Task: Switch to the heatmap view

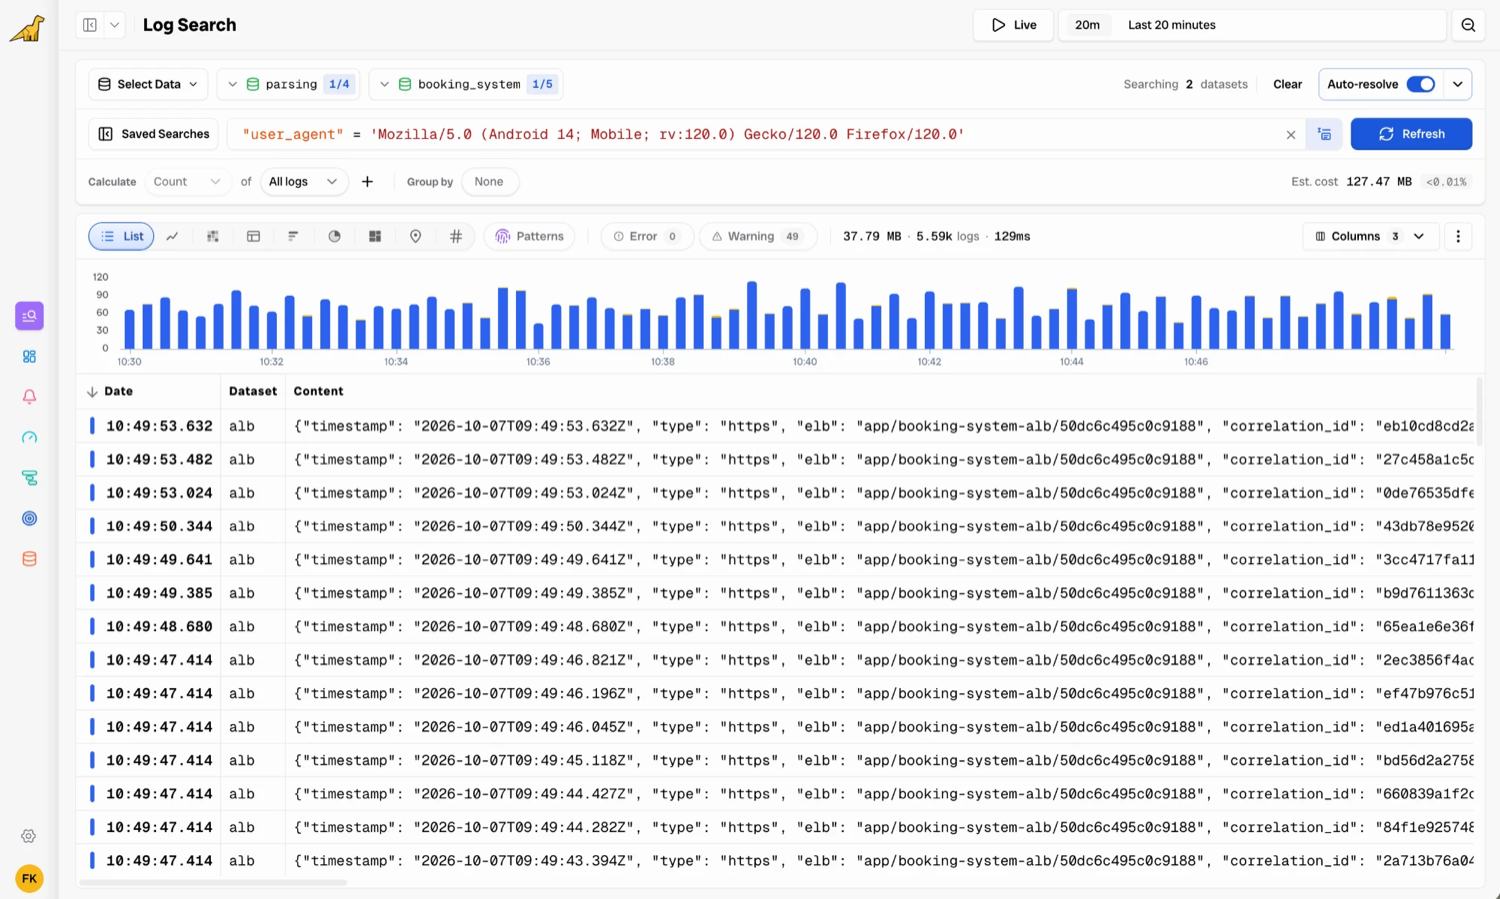Action: pyautogui.click(x=213, y=236)
